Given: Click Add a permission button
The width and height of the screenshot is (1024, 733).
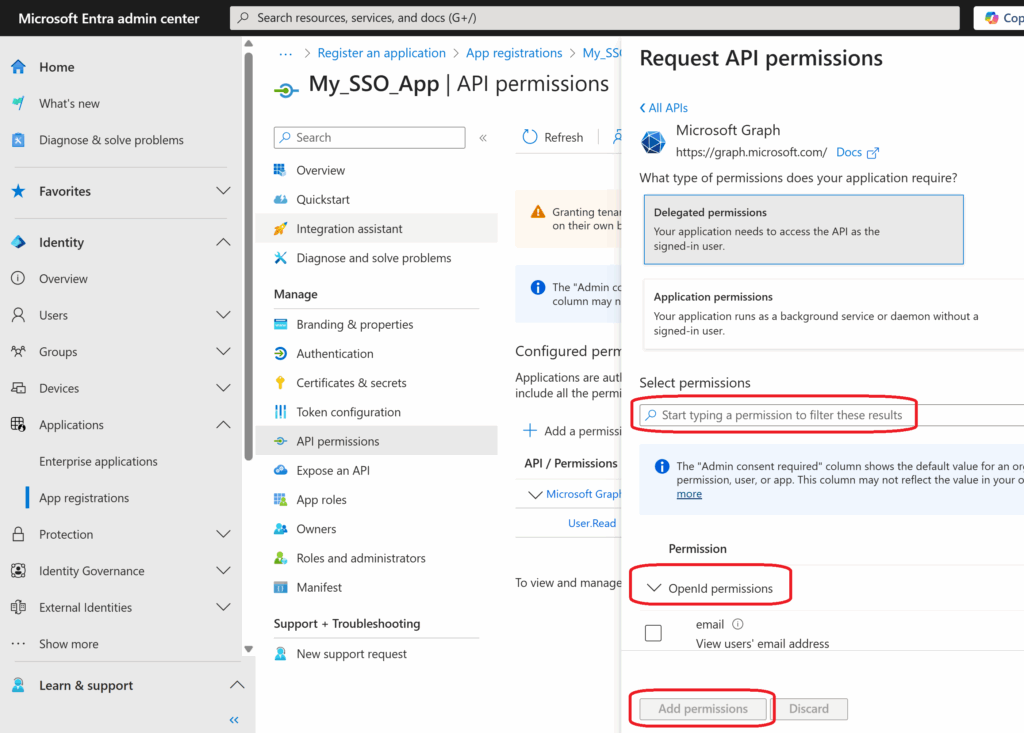Looking at the screenshot, I should (x=572, y=431).
